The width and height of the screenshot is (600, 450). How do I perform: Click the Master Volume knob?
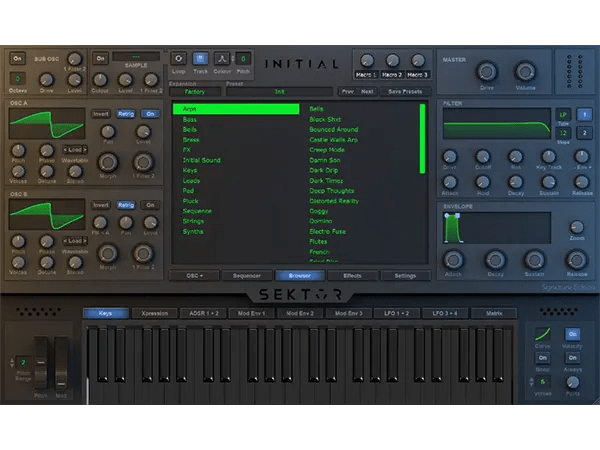pyautogui.click(x=525, y=72)
